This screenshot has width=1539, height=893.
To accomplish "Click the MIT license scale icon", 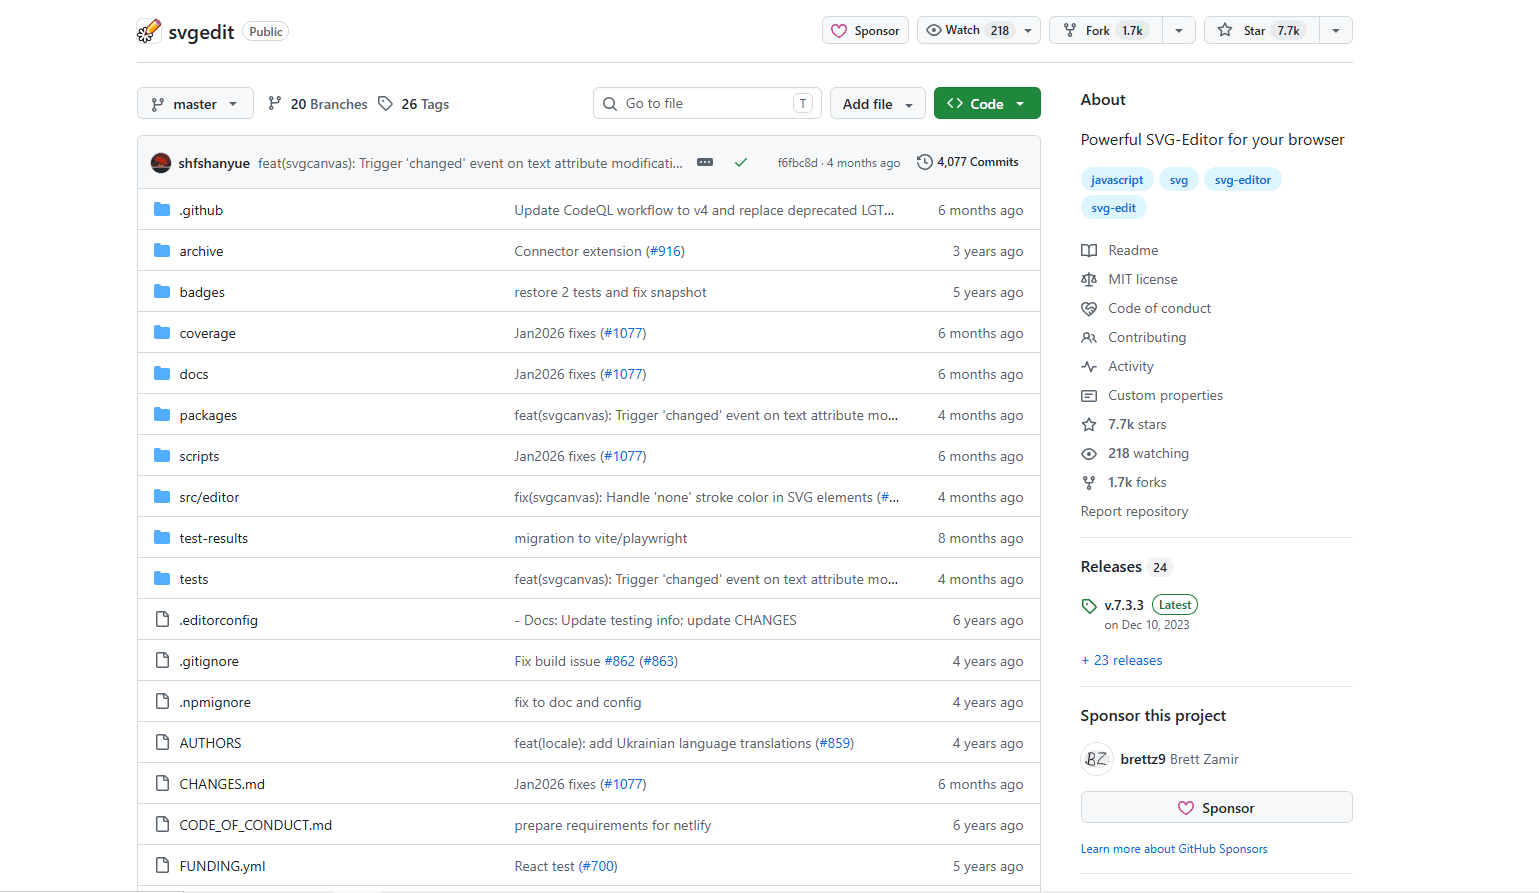I will [x=1089, y=279].
